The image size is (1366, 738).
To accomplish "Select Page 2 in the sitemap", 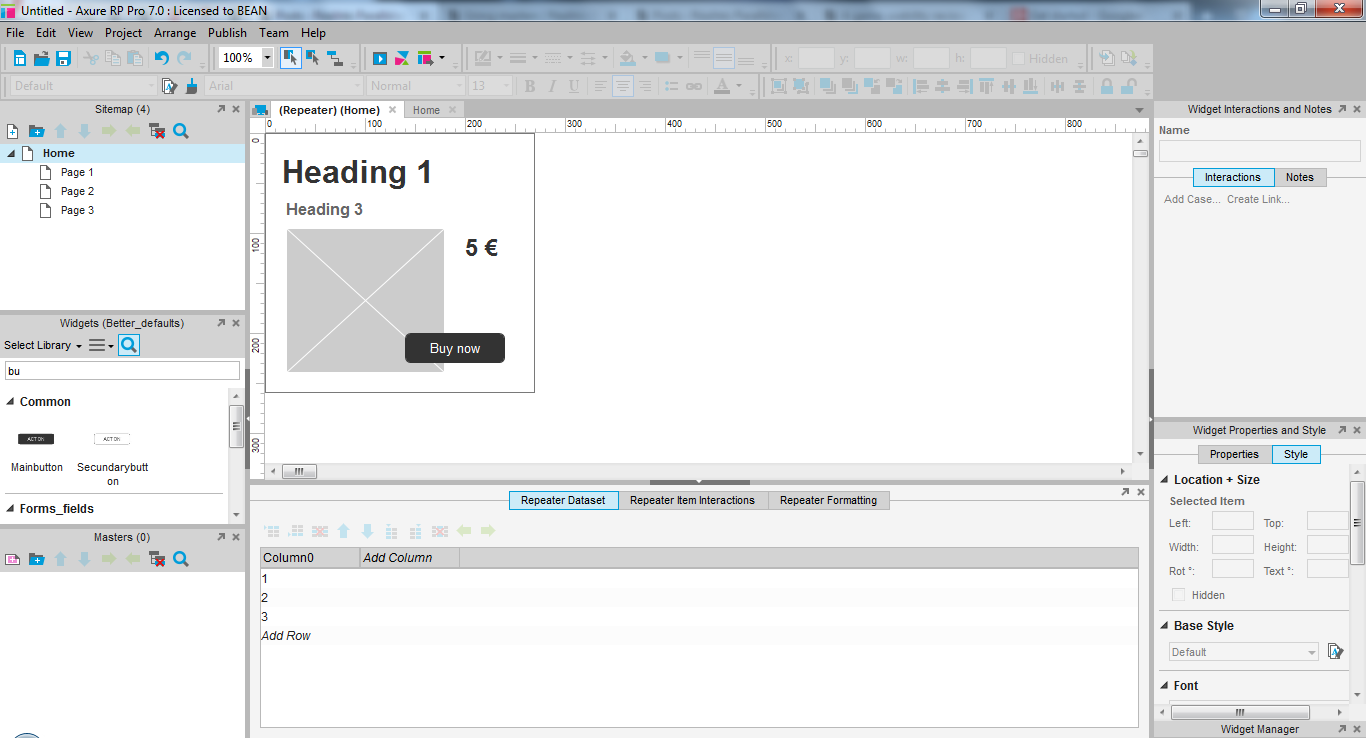I will 77,191.
